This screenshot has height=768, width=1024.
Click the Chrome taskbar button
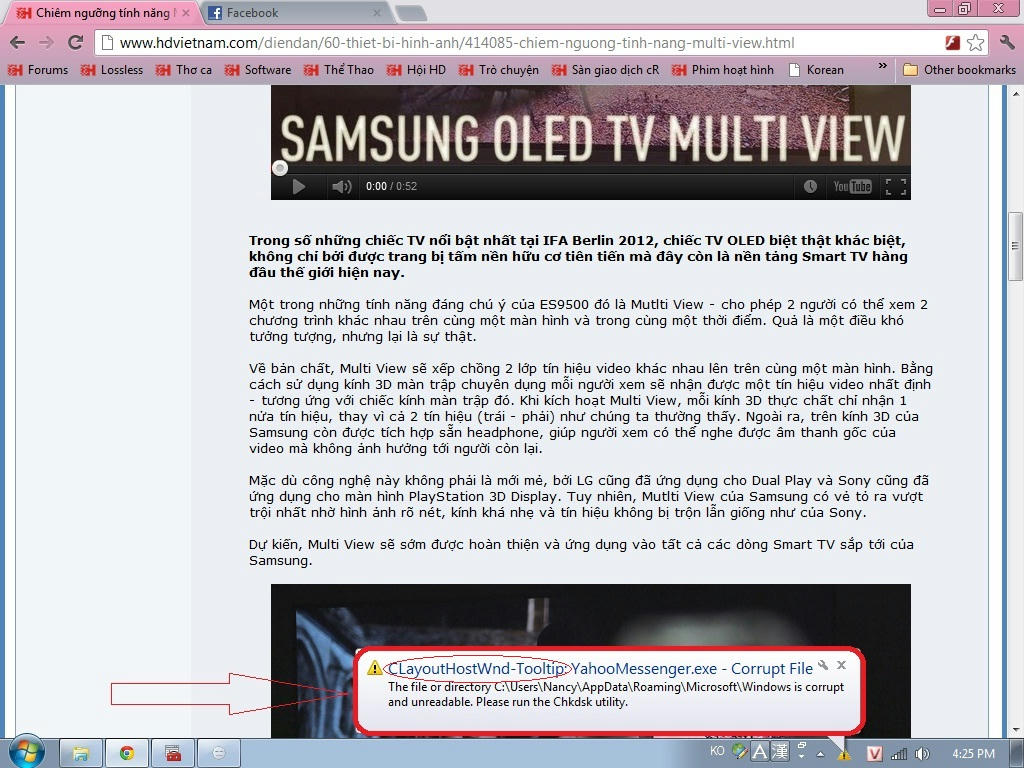click(127, 754)
